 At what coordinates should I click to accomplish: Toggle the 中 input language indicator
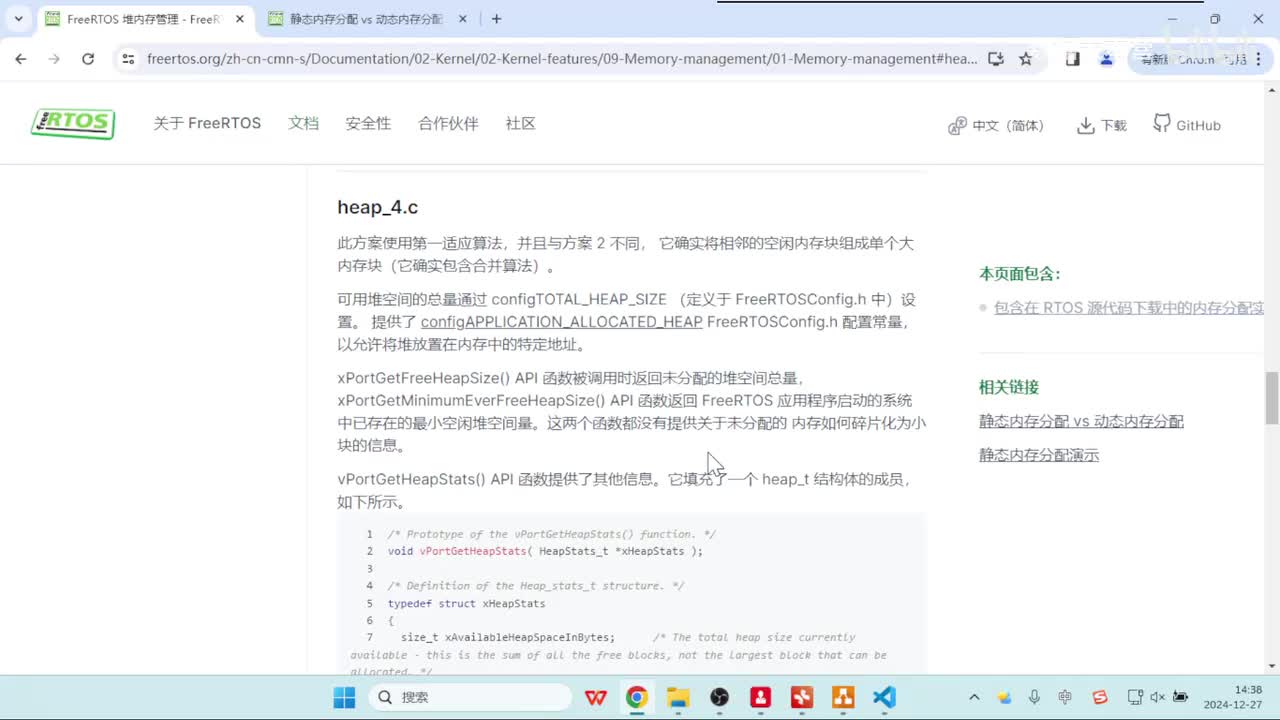1065,697
